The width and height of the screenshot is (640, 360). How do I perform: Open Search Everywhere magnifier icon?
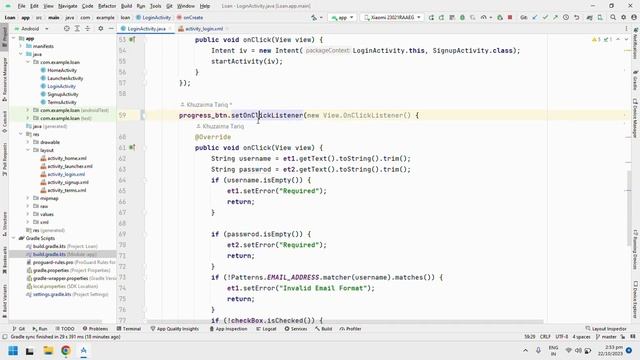coord(613,18)
